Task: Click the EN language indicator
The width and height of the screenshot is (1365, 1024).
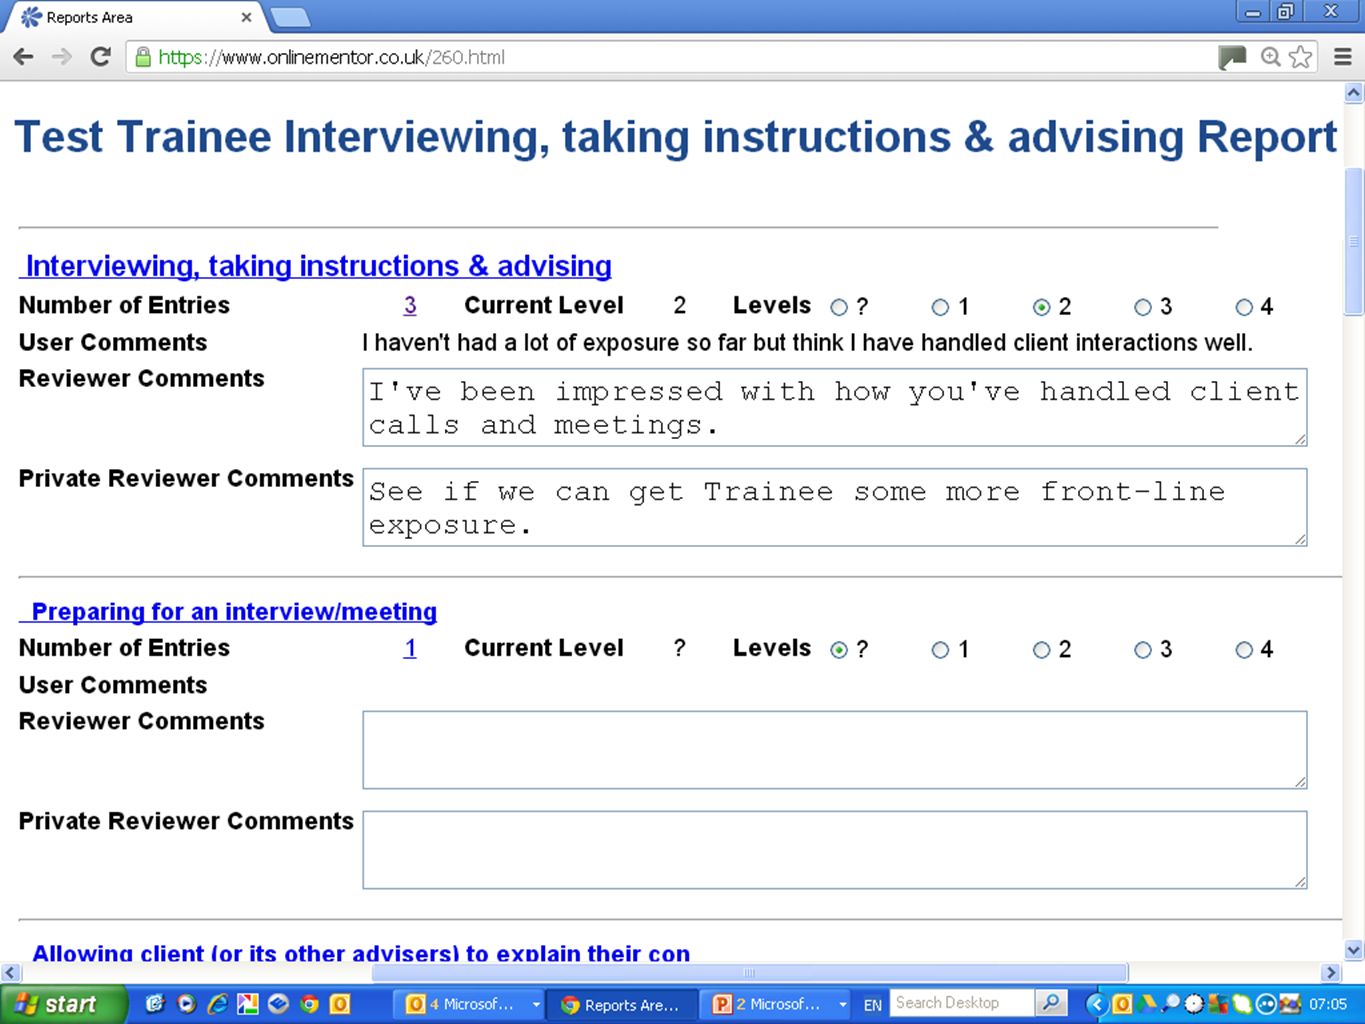Action: [x=873, y=1005]
